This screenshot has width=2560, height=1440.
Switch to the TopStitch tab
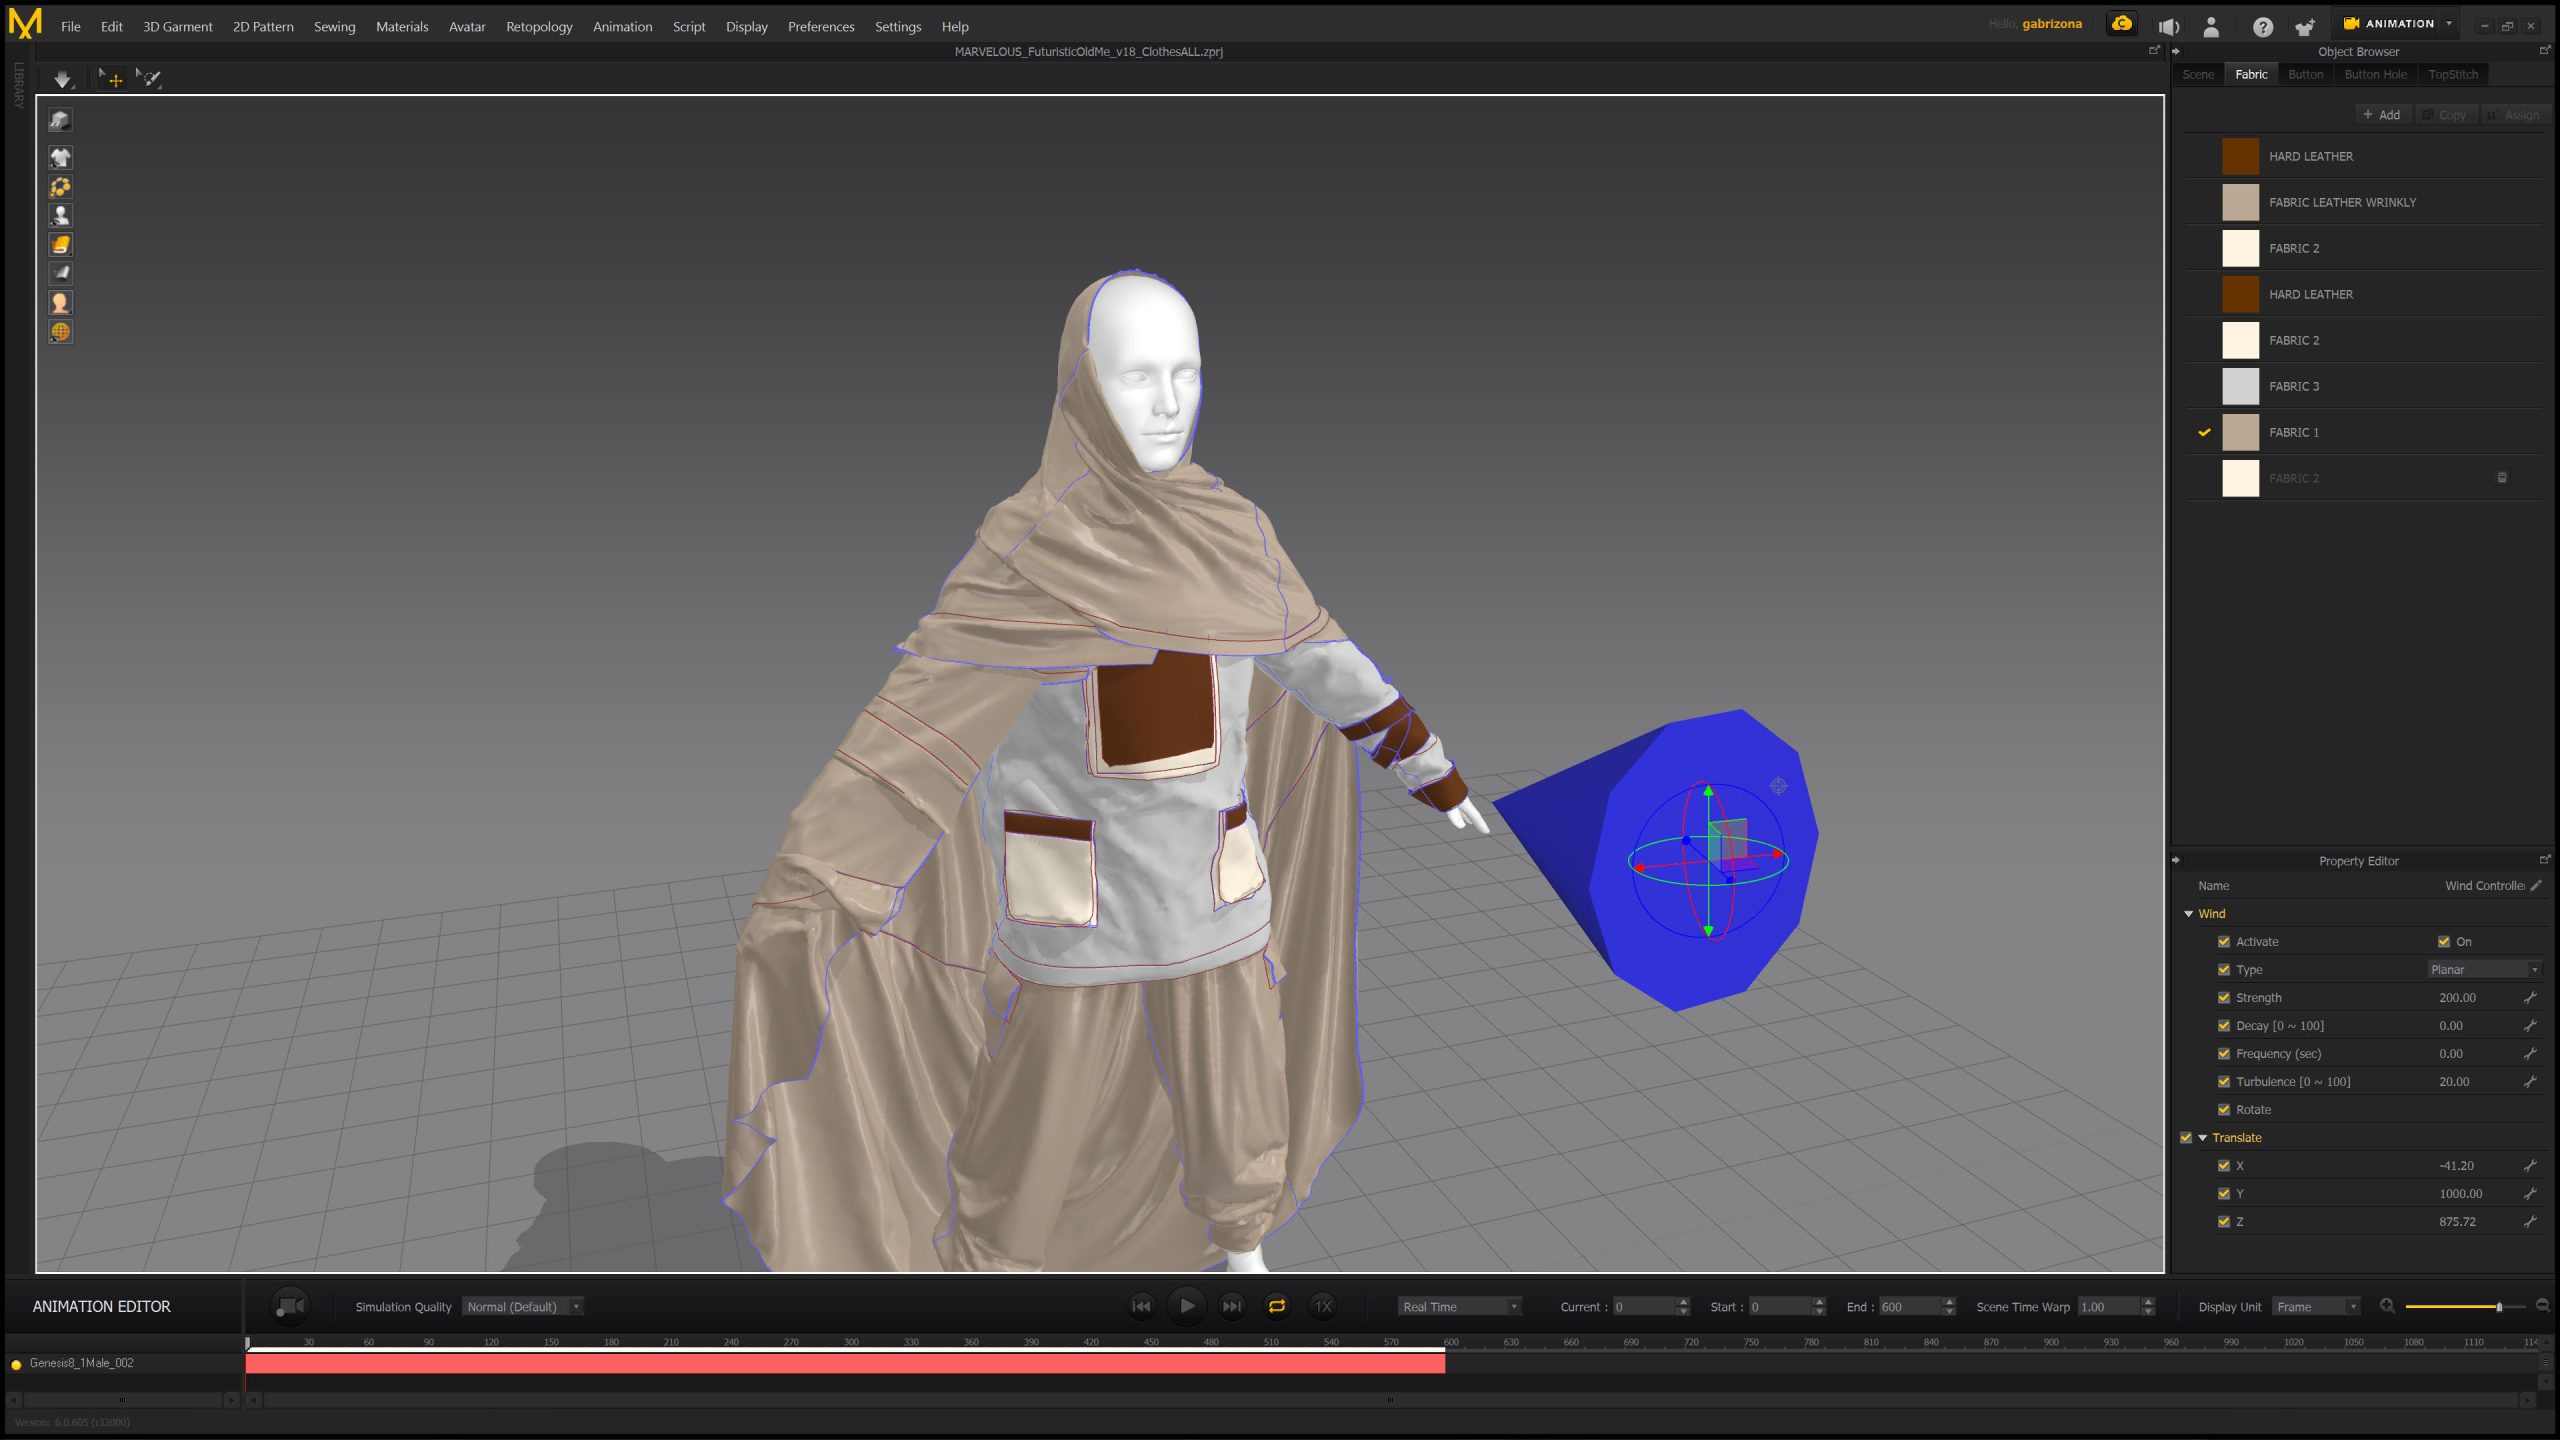(2452, 75)
